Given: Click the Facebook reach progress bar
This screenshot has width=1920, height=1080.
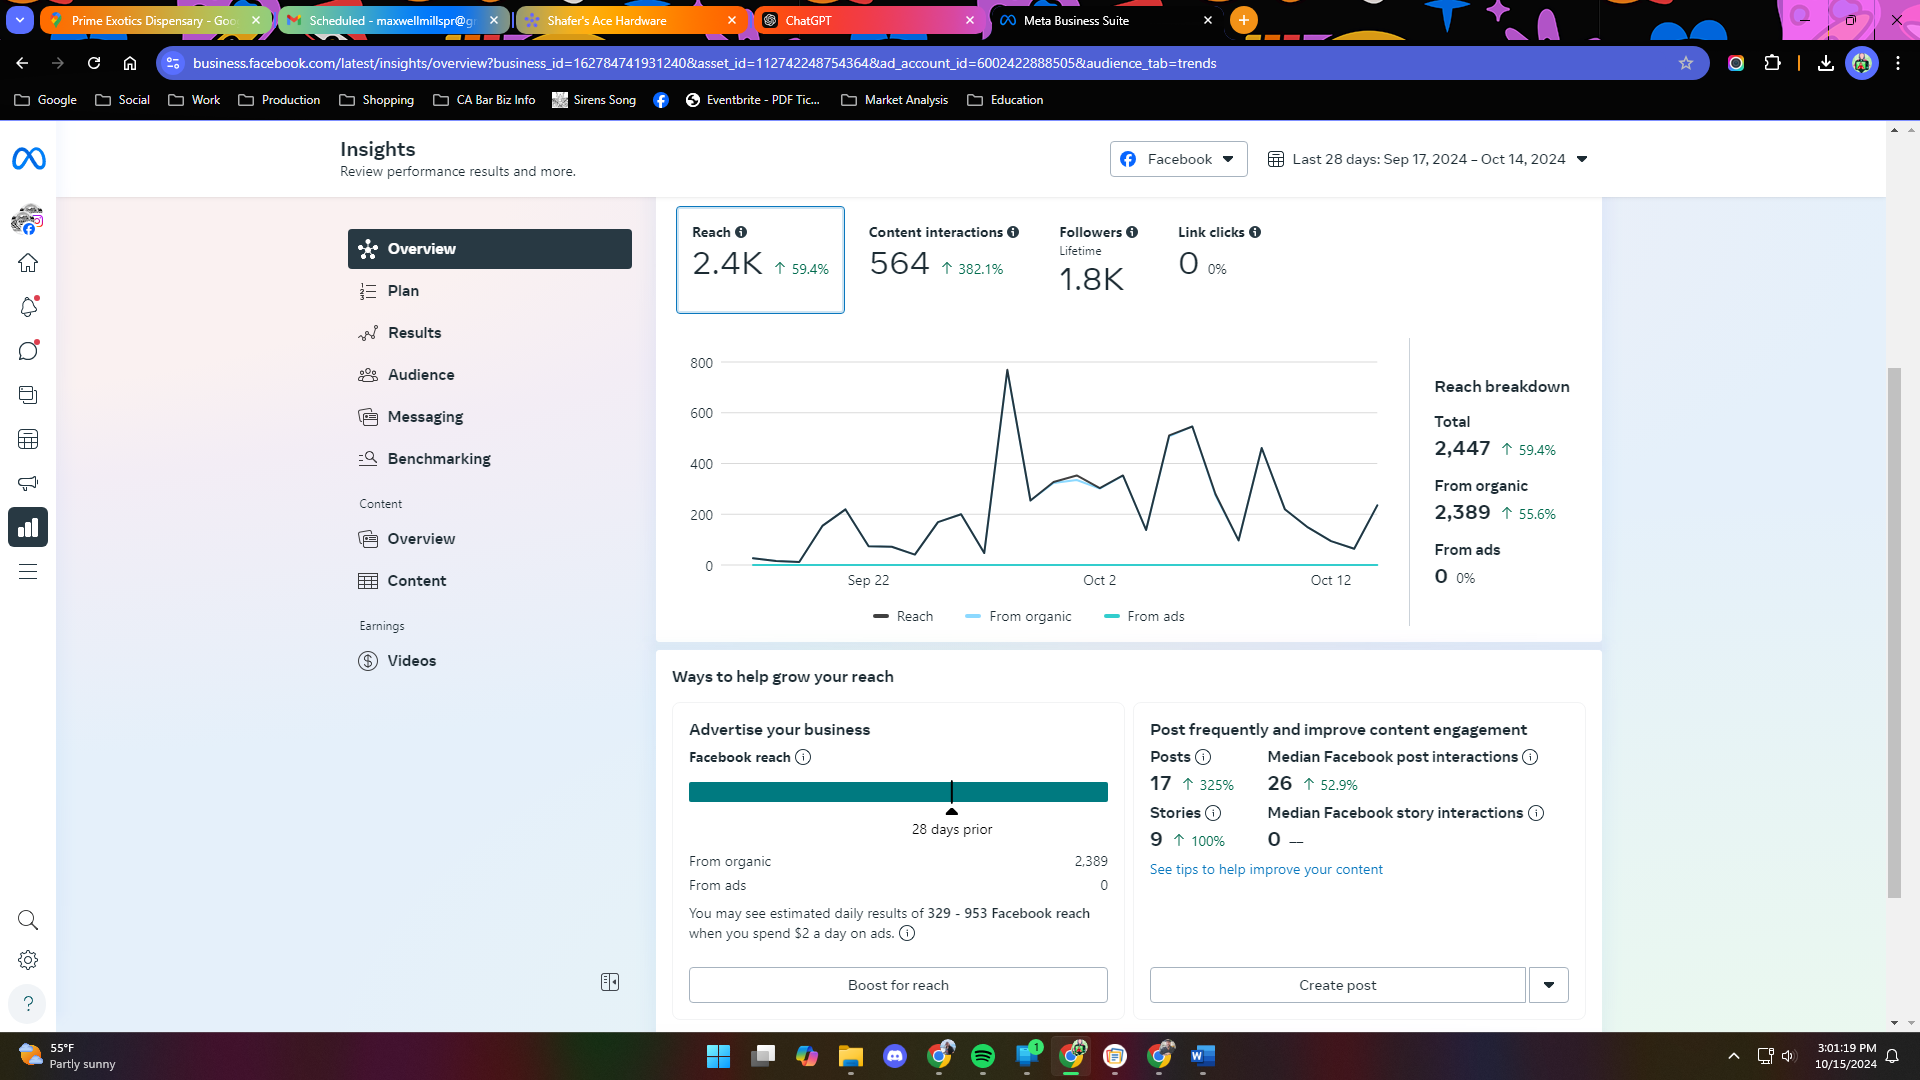Looking at the screenshot, I should 898,792.
